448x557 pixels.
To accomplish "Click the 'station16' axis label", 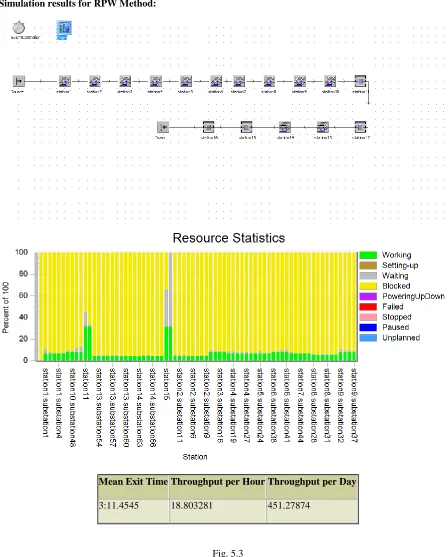I will (x=166, y=384).
